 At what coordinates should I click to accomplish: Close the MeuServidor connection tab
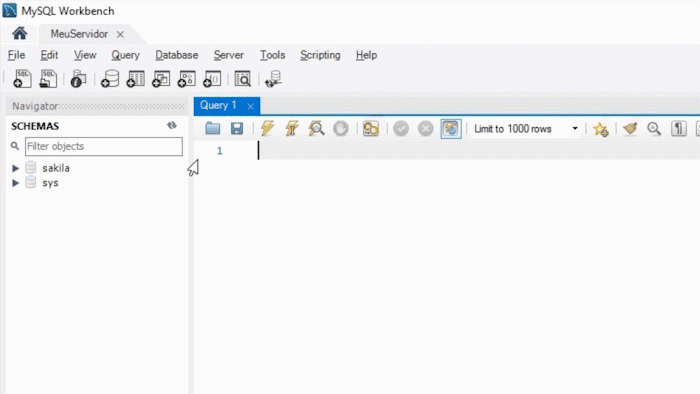click(x=120, y=34)
